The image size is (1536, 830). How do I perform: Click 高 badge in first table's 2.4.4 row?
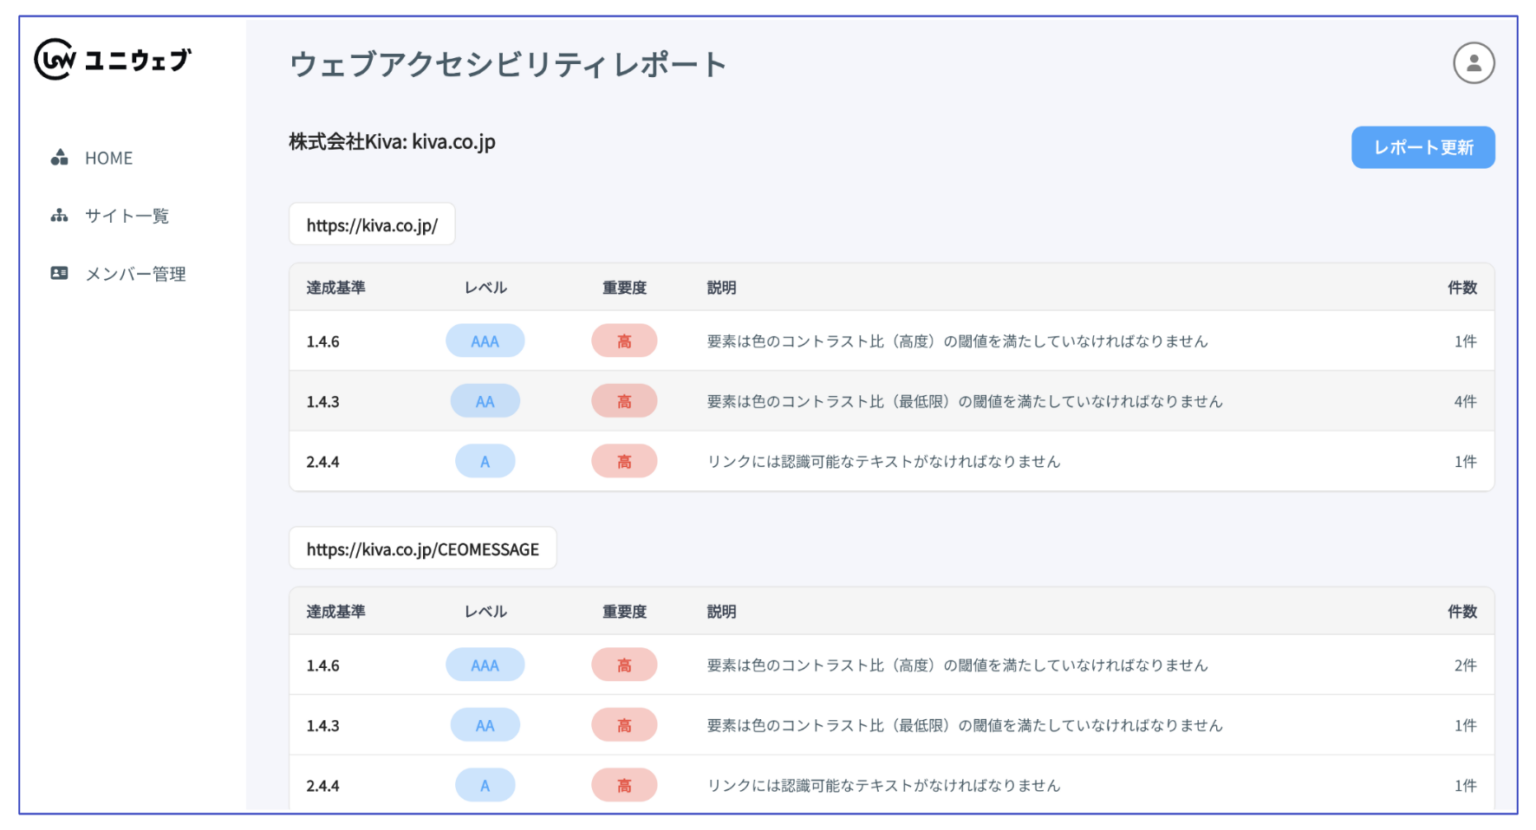(624, 461)
